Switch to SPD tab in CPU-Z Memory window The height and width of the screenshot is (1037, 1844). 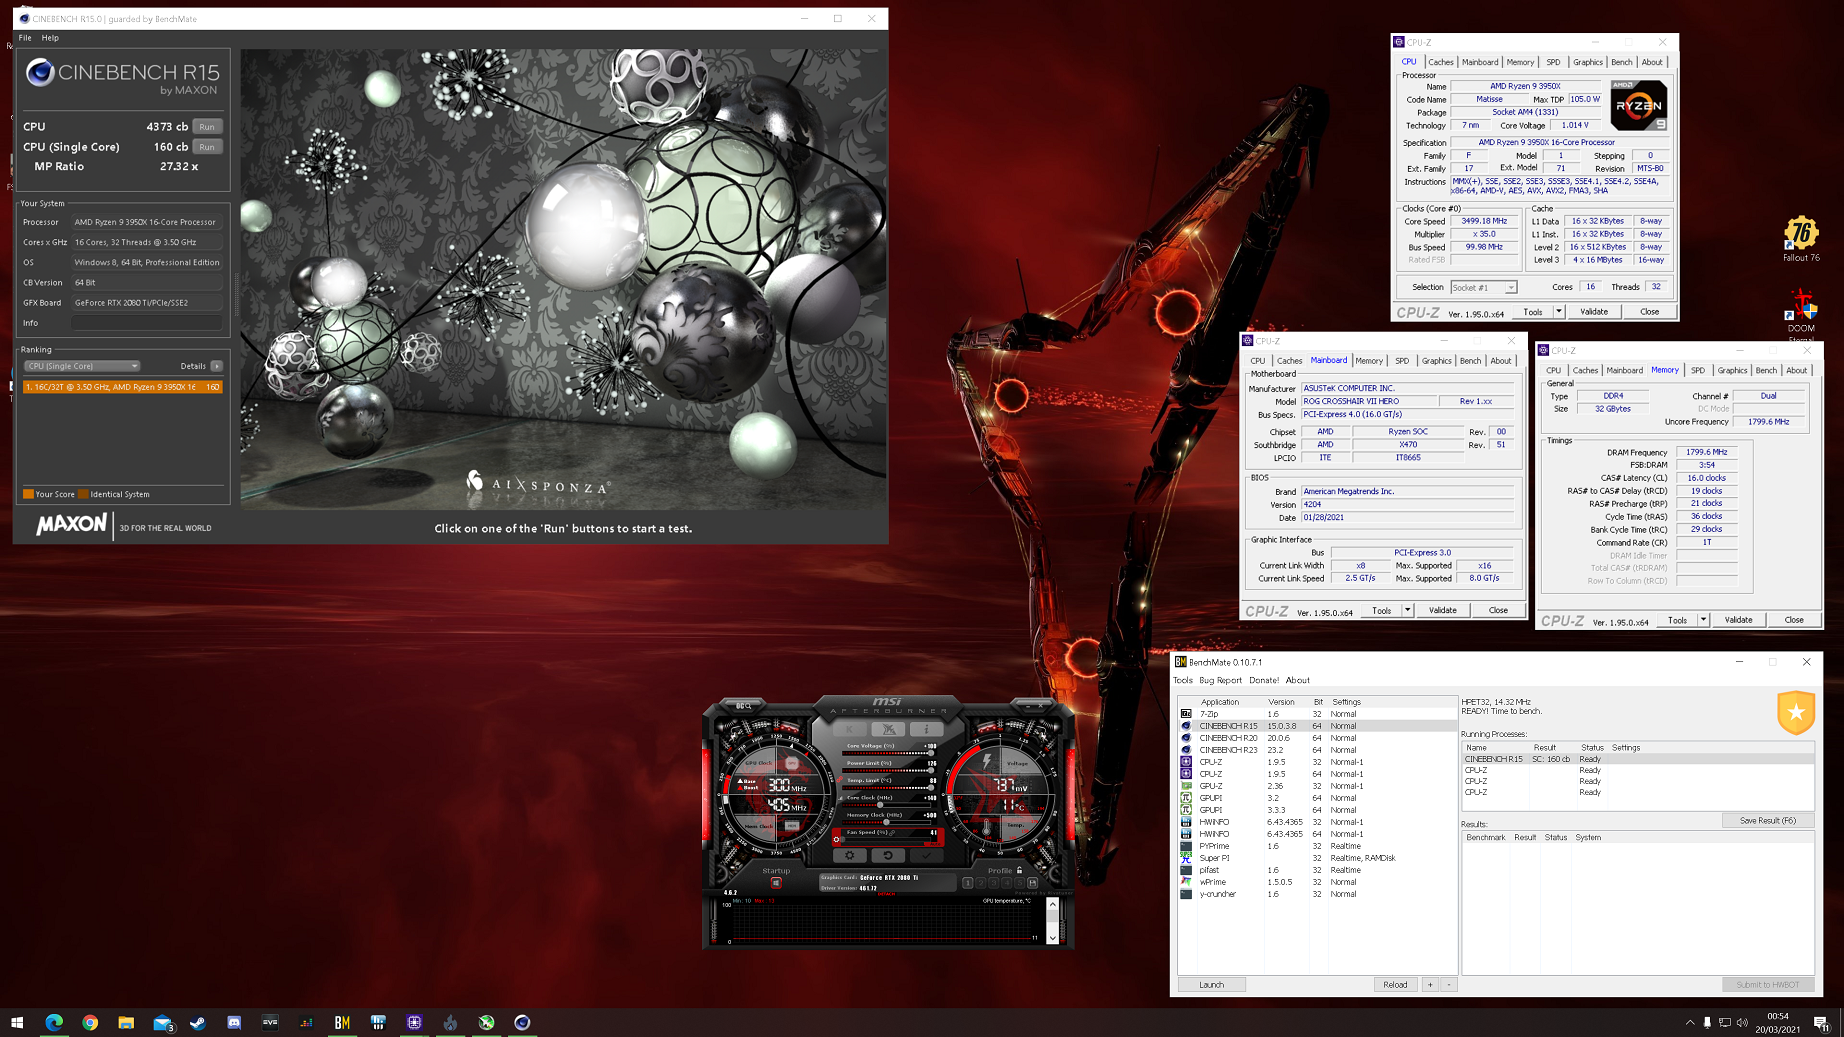[x=1698, y=370]
